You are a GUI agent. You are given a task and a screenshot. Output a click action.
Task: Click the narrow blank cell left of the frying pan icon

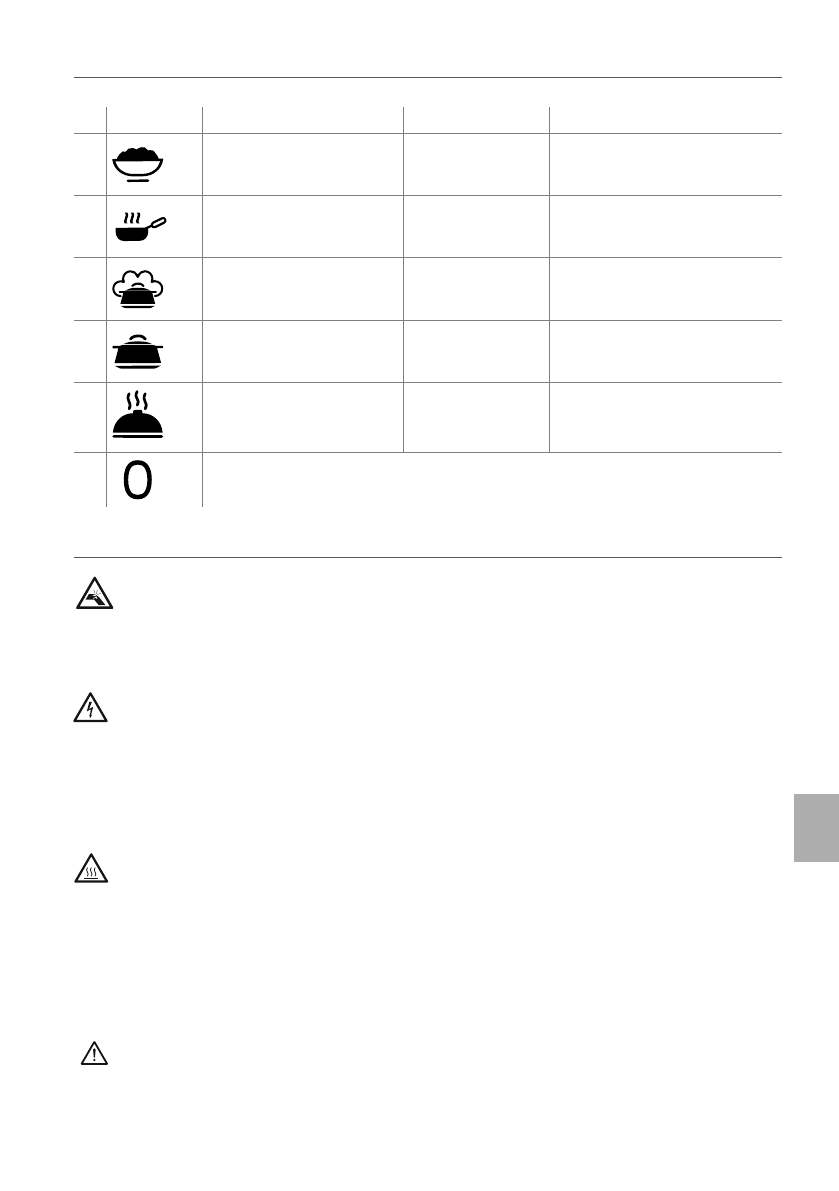(x=91, y=227)
